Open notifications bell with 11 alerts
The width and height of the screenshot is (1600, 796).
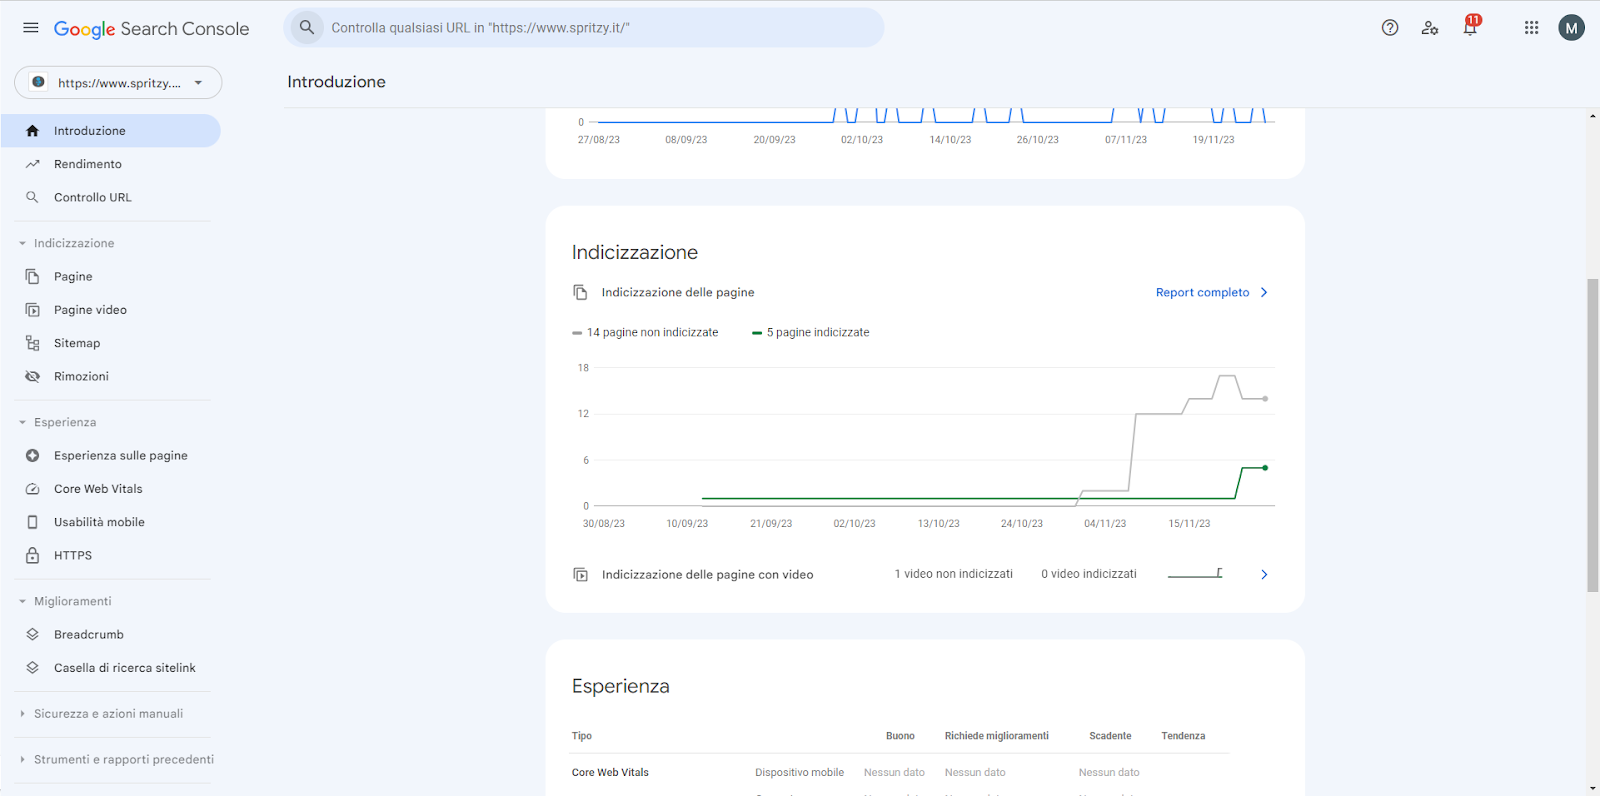(1471, 27)
